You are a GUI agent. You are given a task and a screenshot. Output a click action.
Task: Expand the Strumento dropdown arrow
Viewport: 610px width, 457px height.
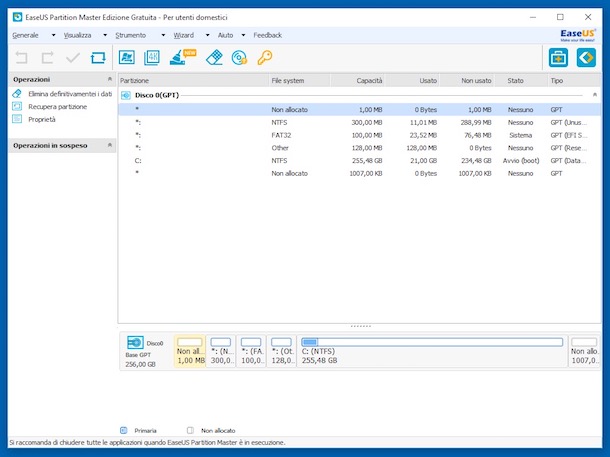pyautogui.click(x=163, y=35)
